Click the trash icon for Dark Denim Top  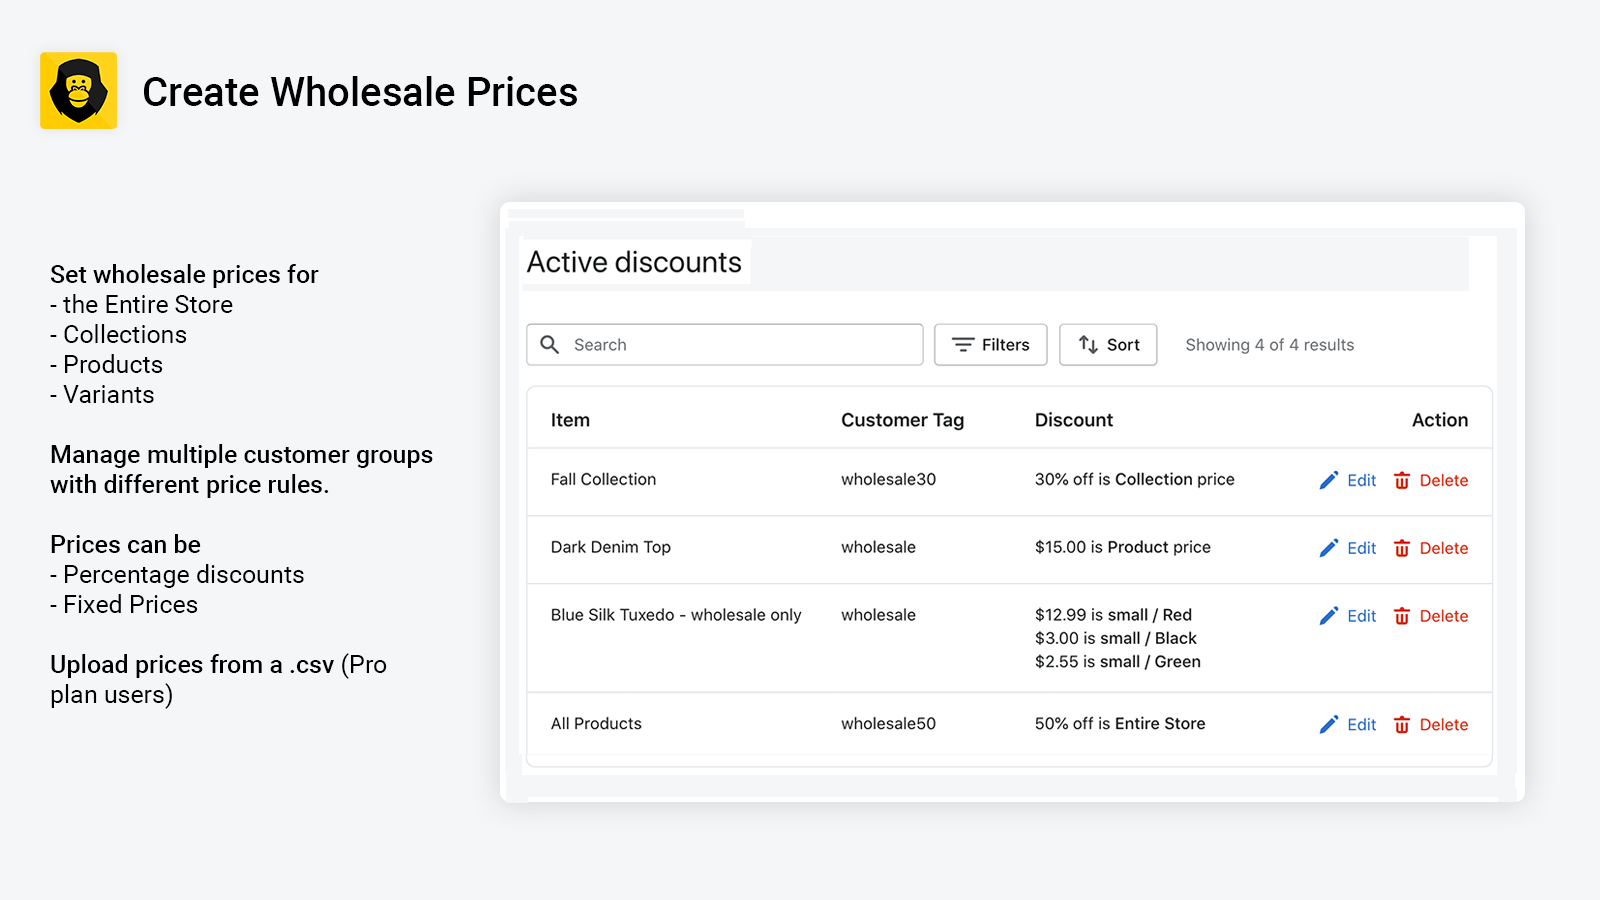1402,548
